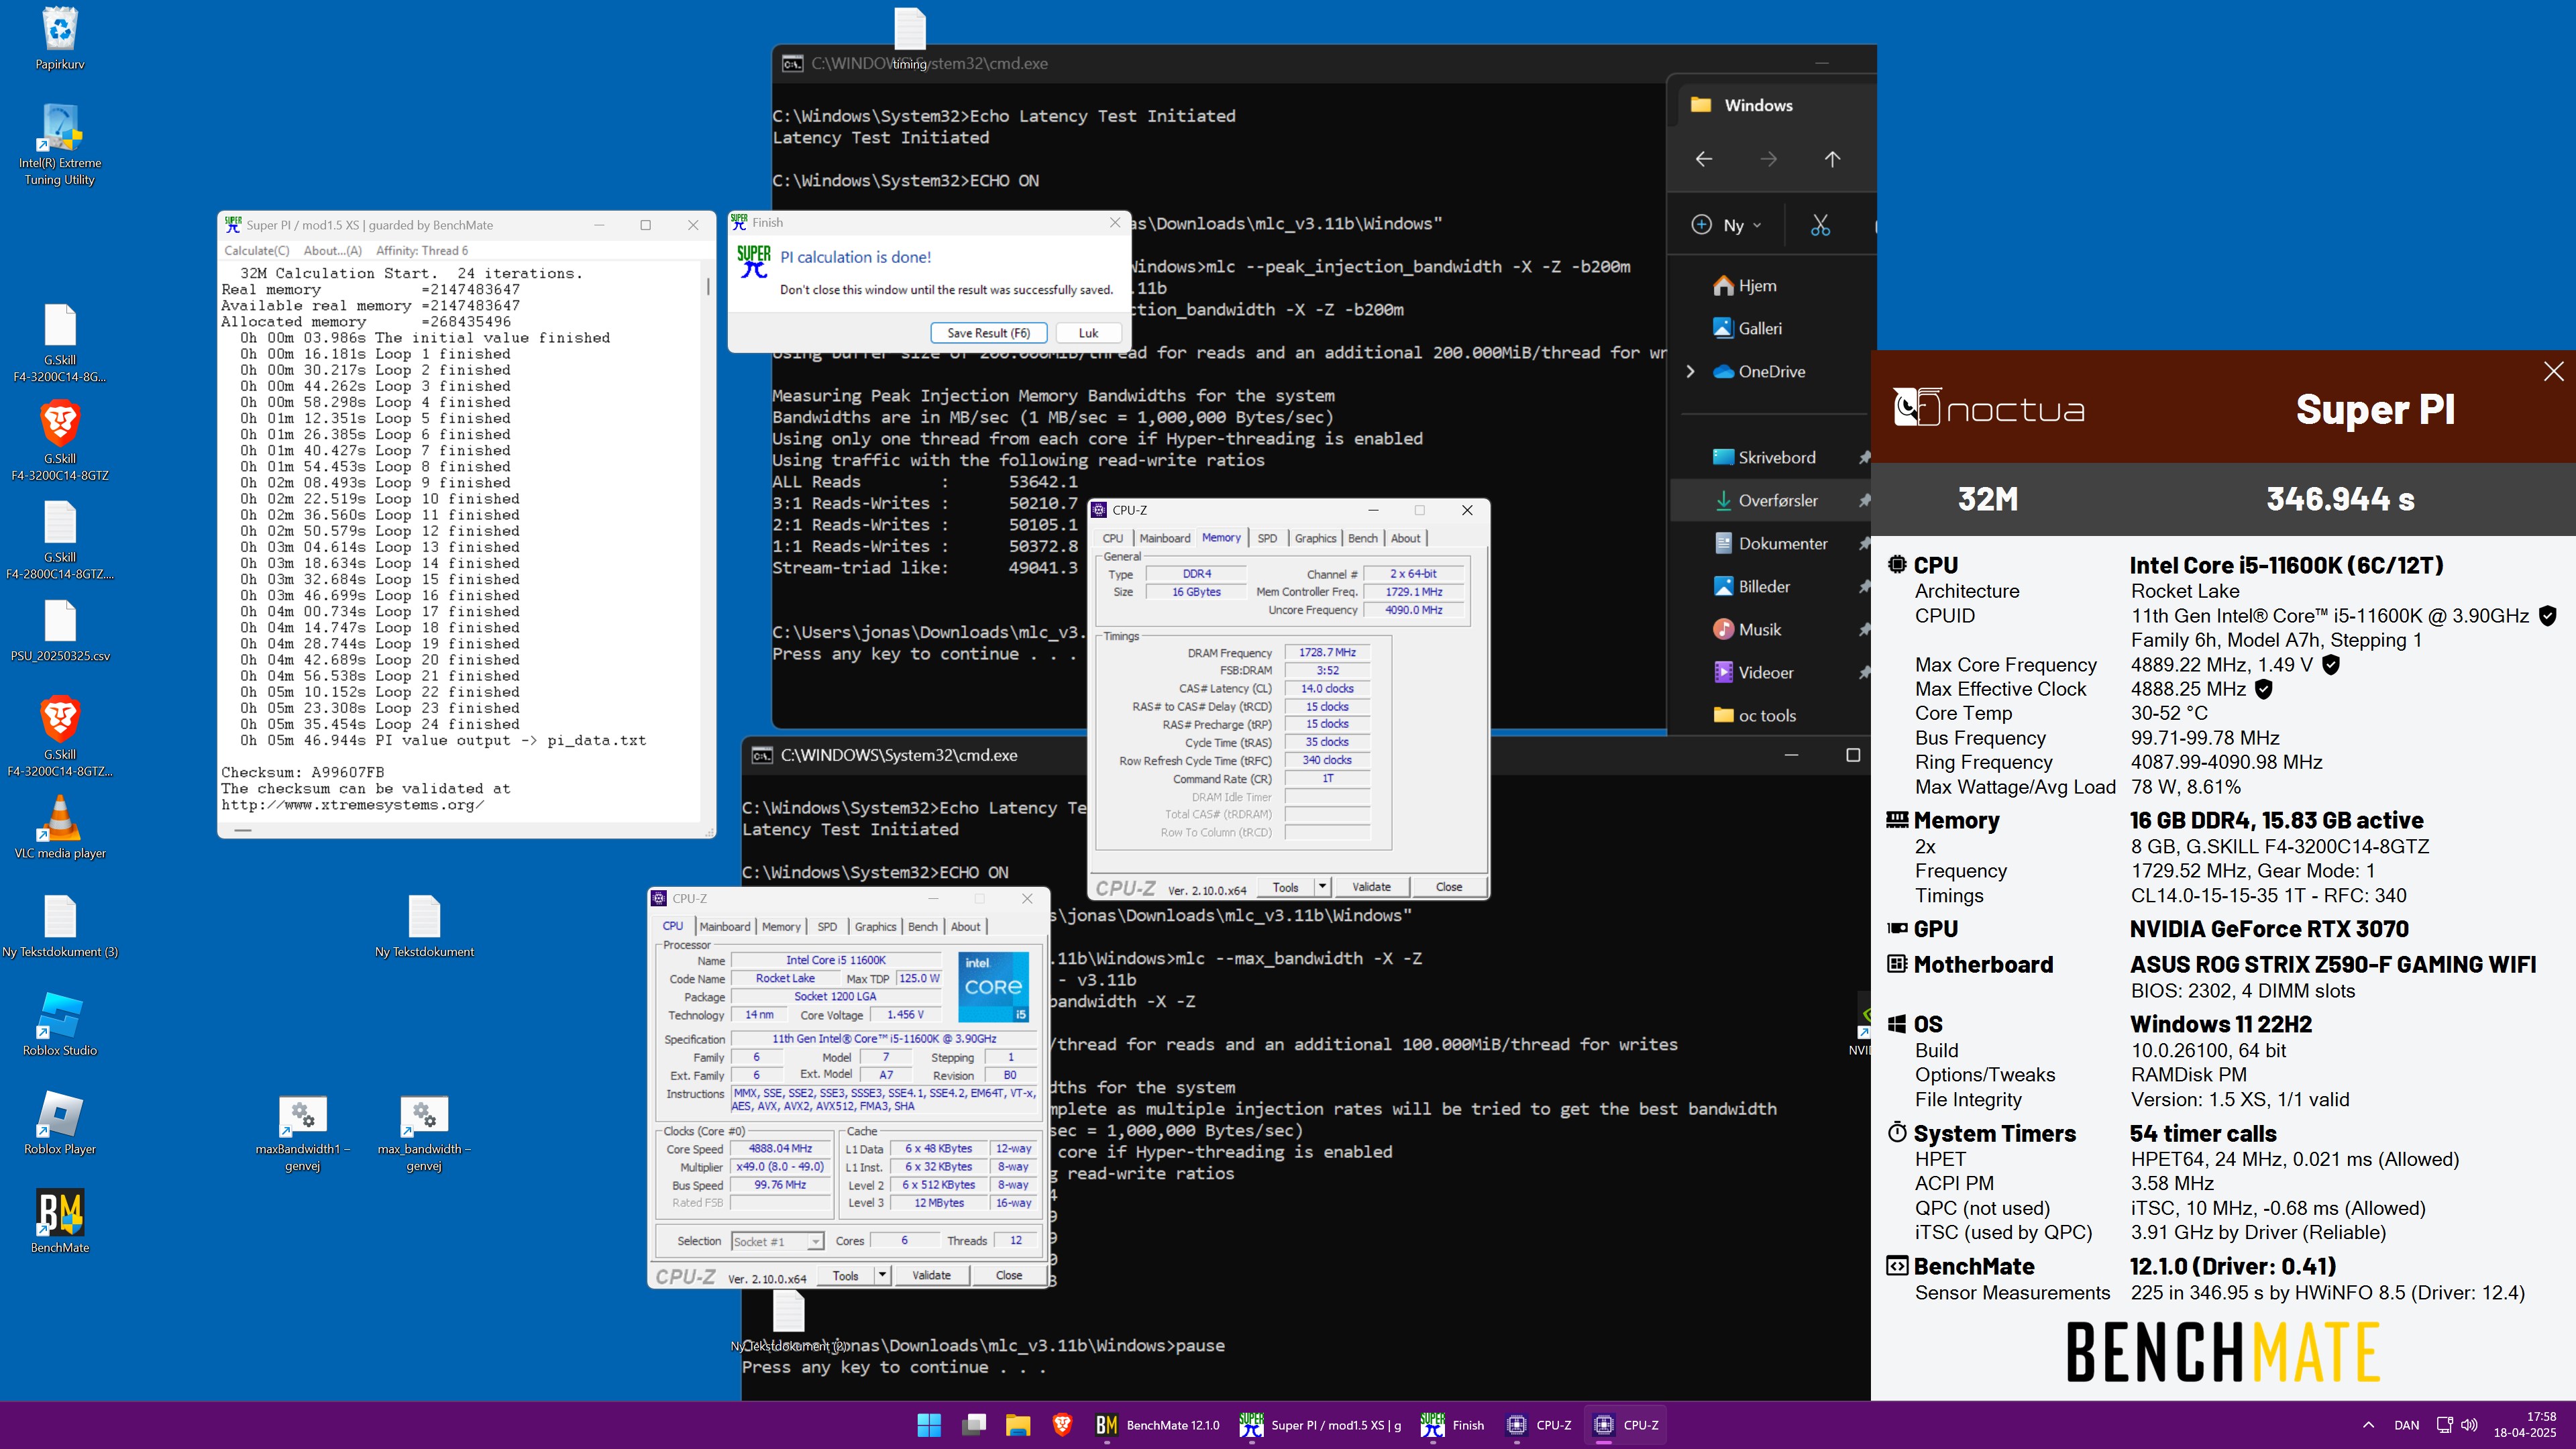
Task: Click Validate in the CPU-Z Memory window
Action: point(1371,887)
